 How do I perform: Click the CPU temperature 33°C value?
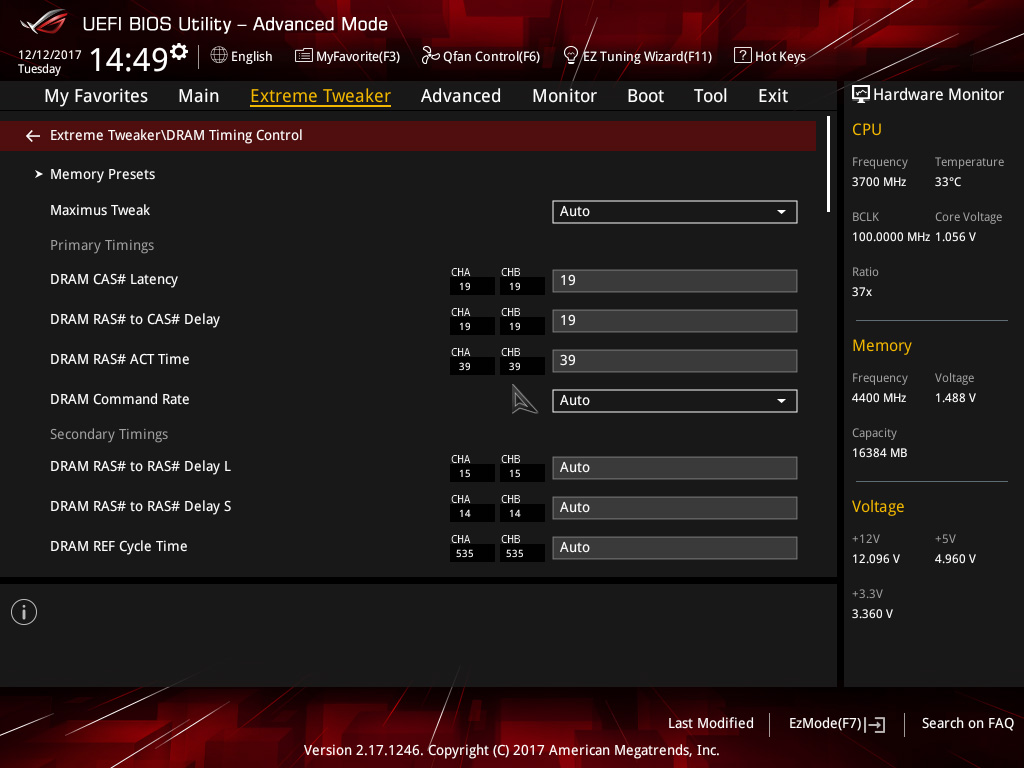coord(948,182)
